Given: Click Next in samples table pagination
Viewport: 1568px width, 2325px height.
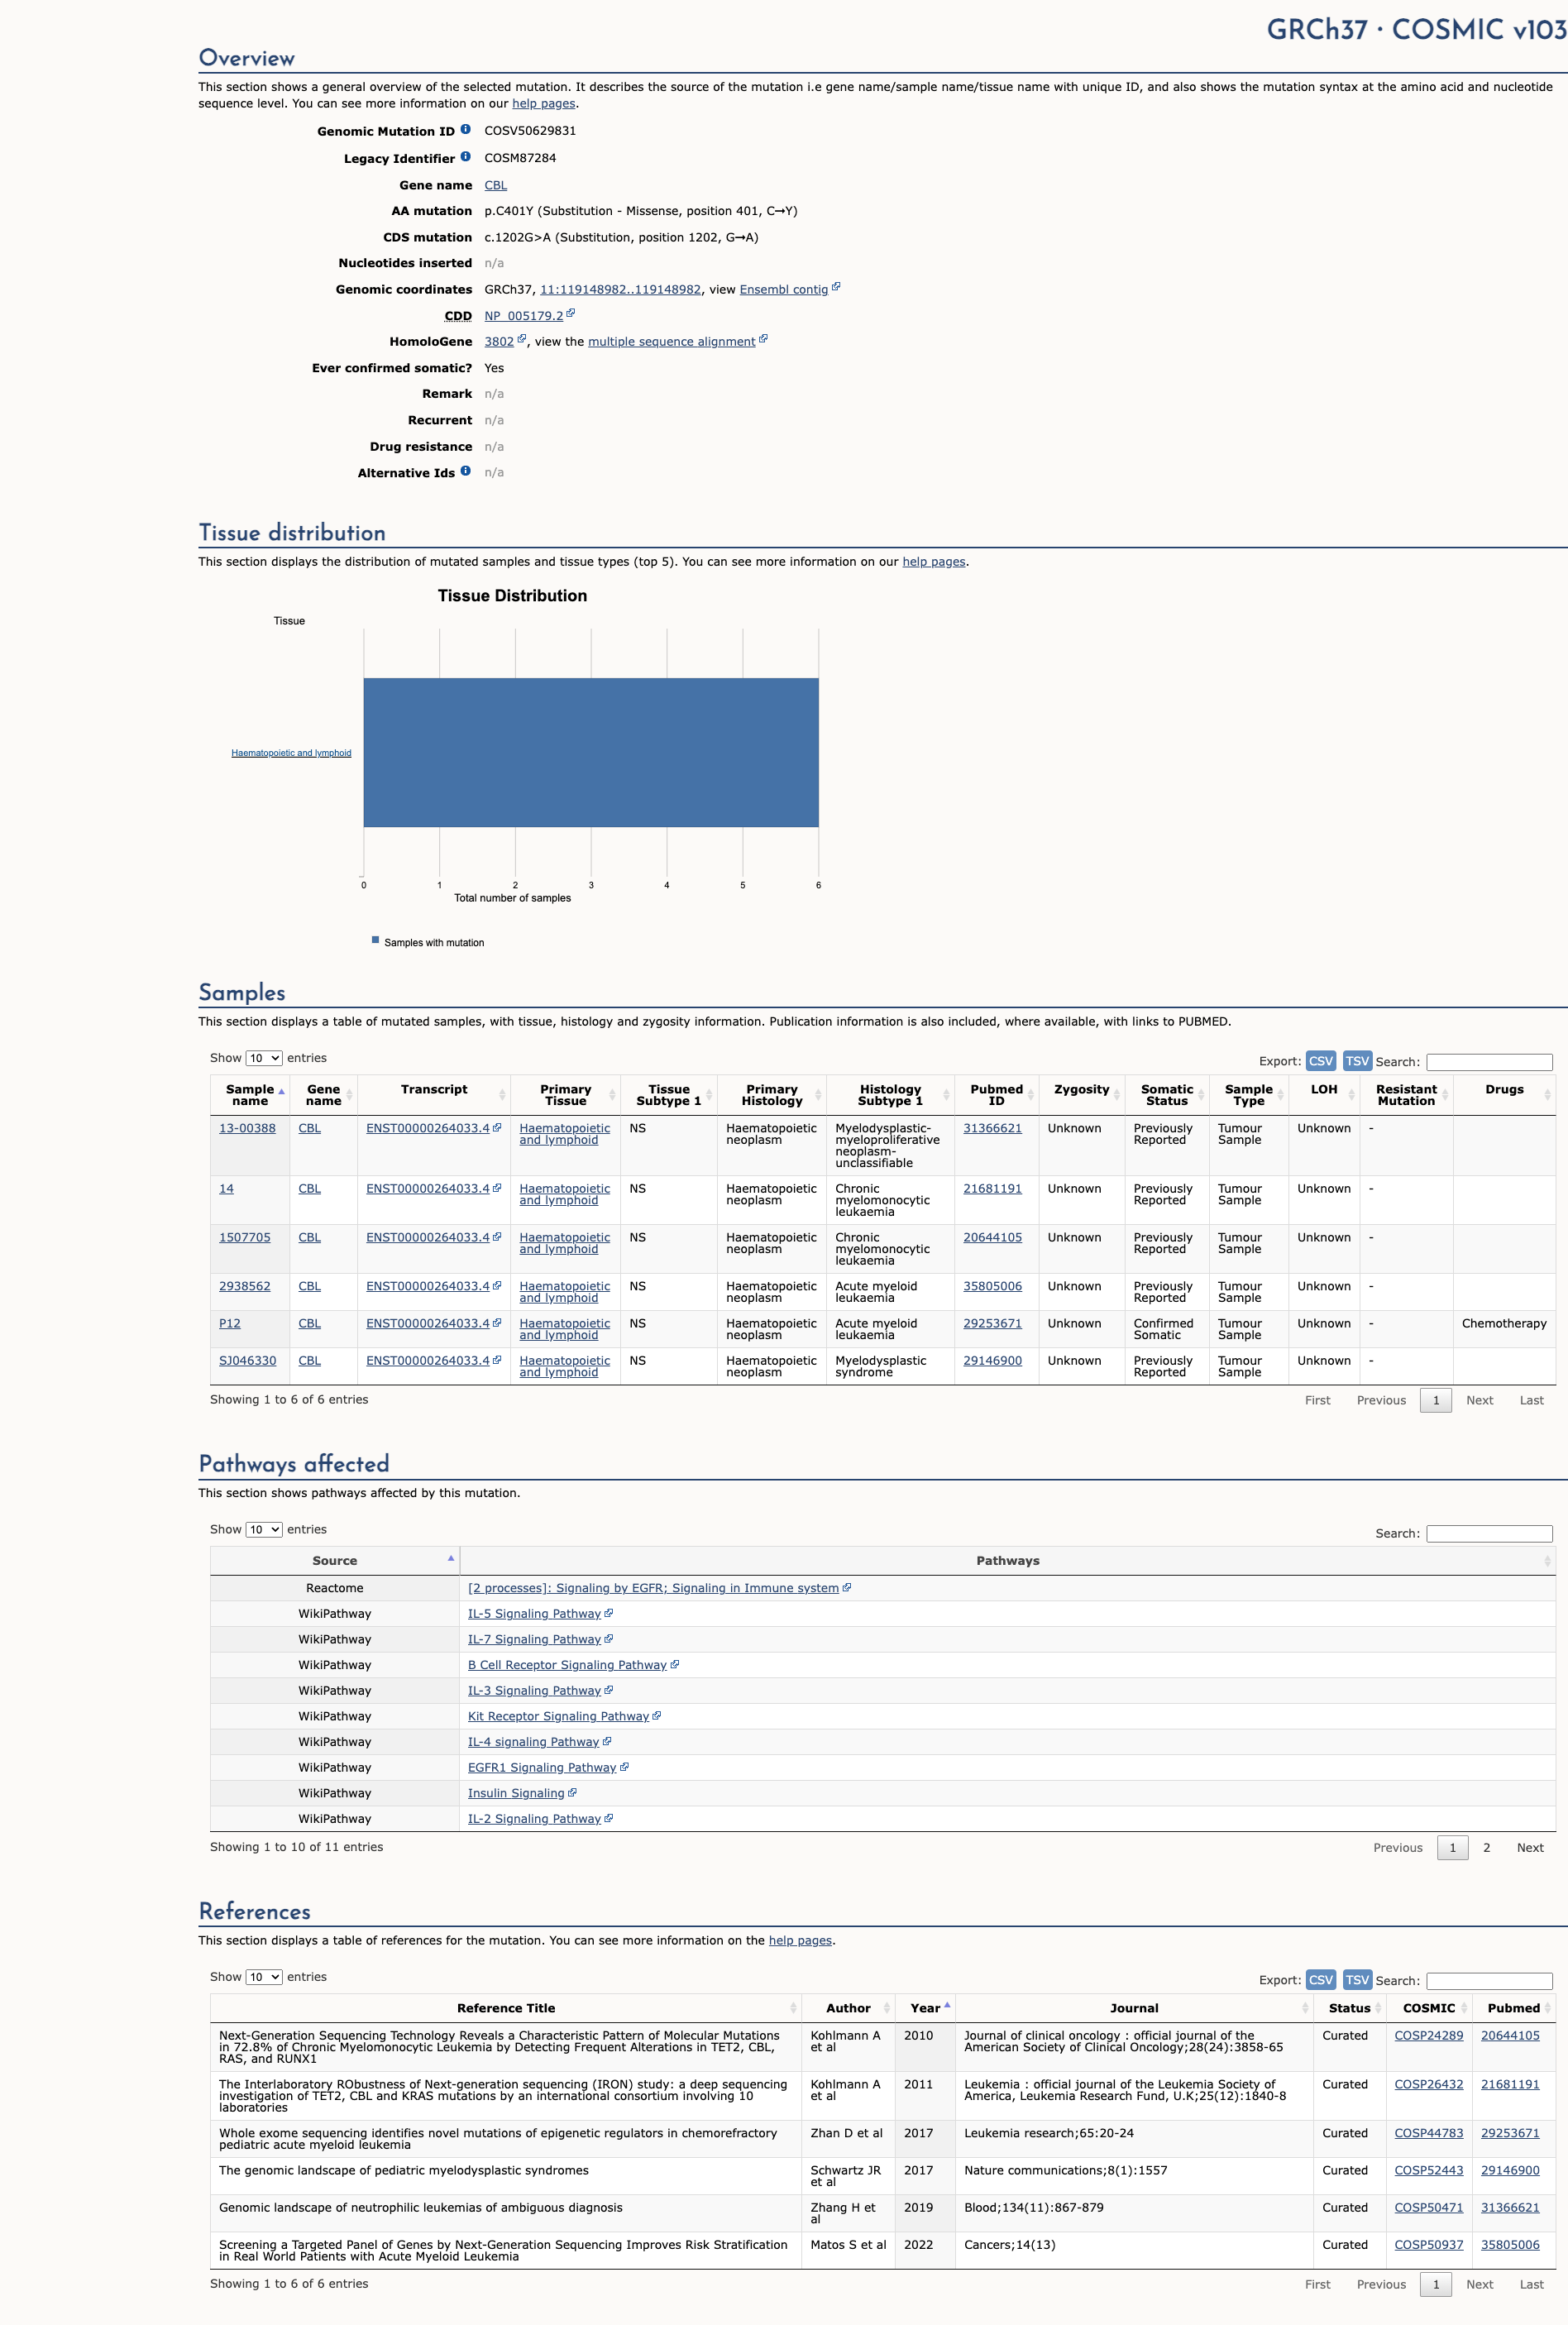Looking at the screenshot, I should click(1479, 1400).
